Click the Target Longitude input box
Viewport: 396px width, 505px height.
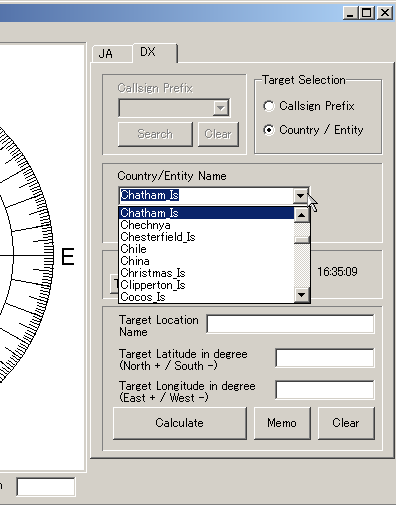tap(325, 390)
